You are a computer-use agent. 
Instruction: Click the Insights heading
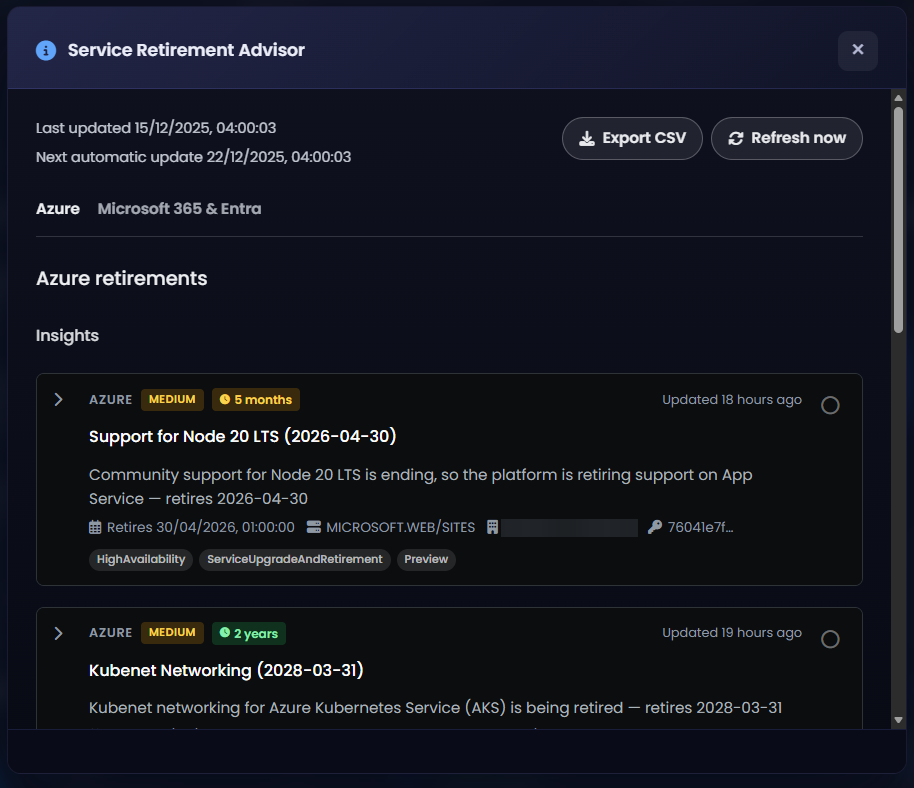67,336
